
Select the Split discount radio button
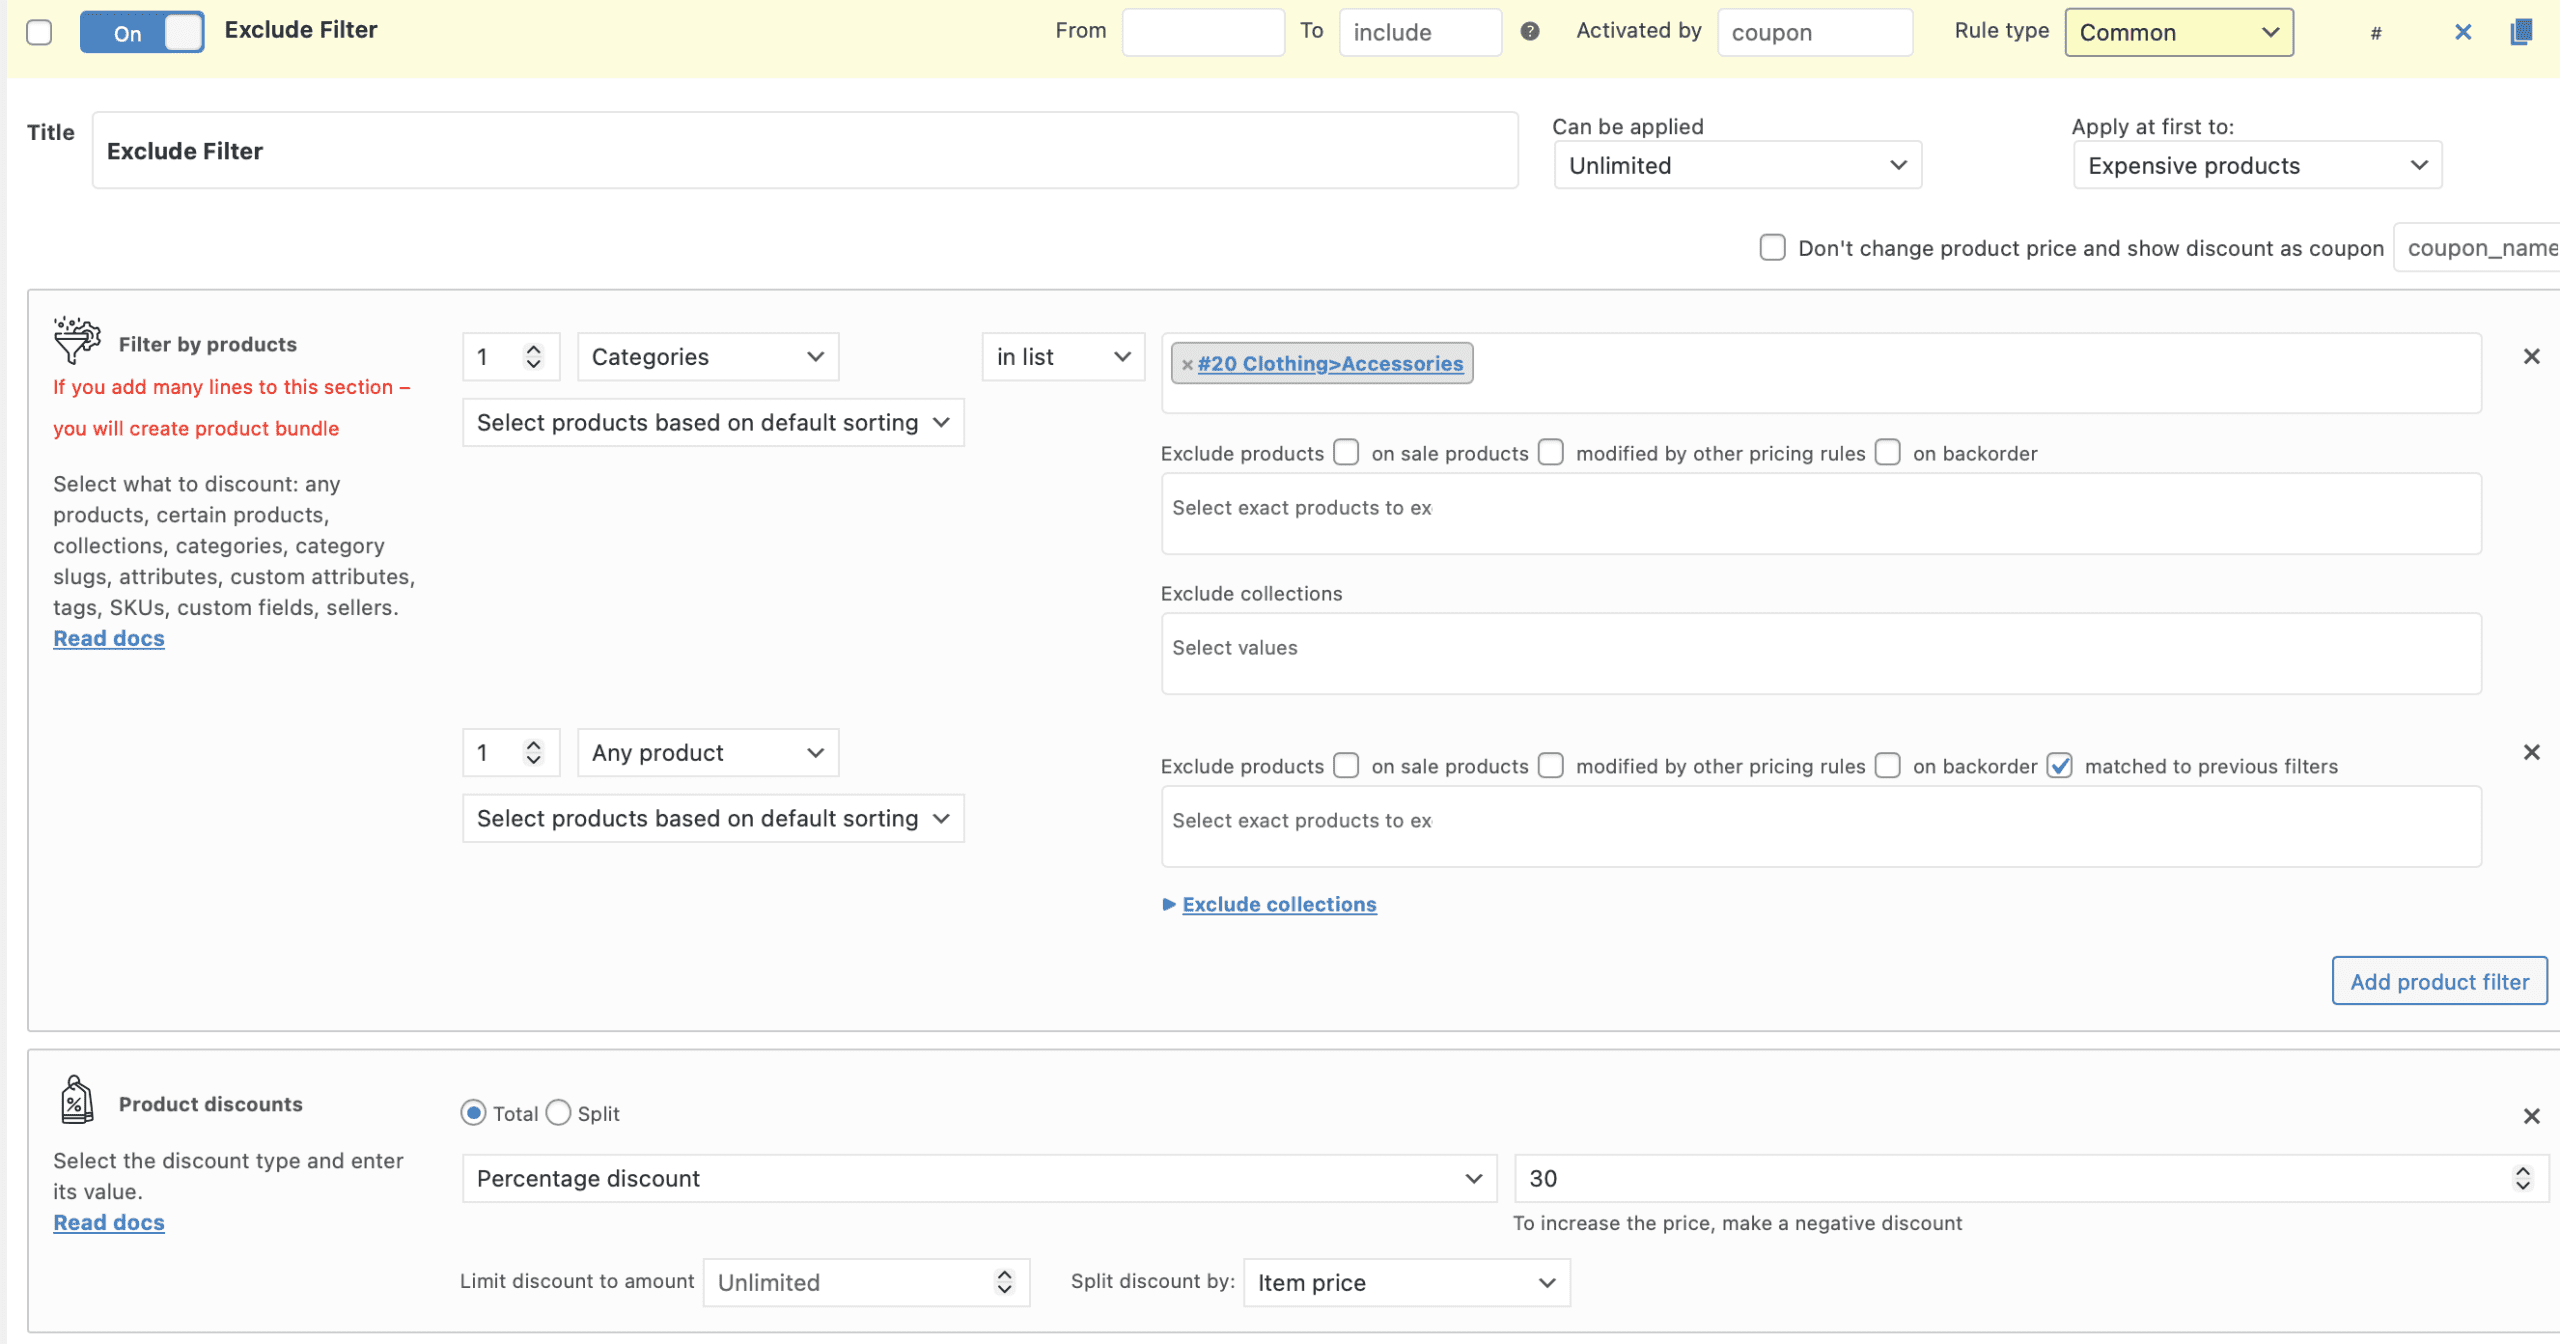point(559,1112)
